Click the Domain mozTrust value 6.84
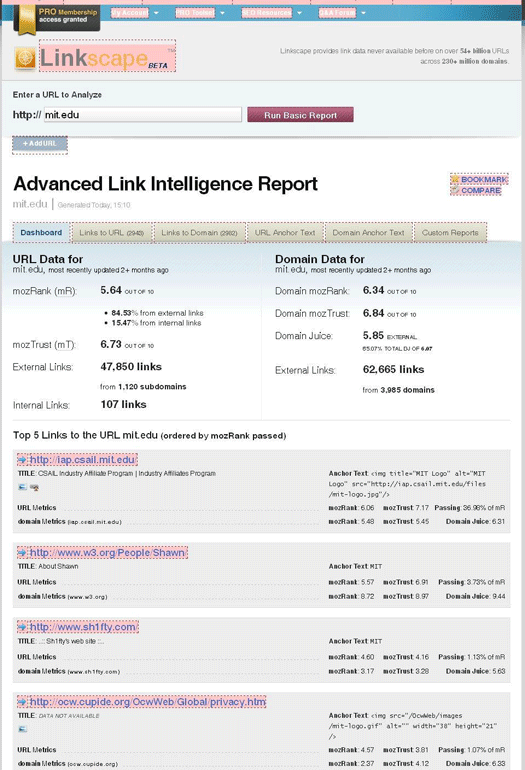Screen dimensions: 525x770 (x=373, y=313)
